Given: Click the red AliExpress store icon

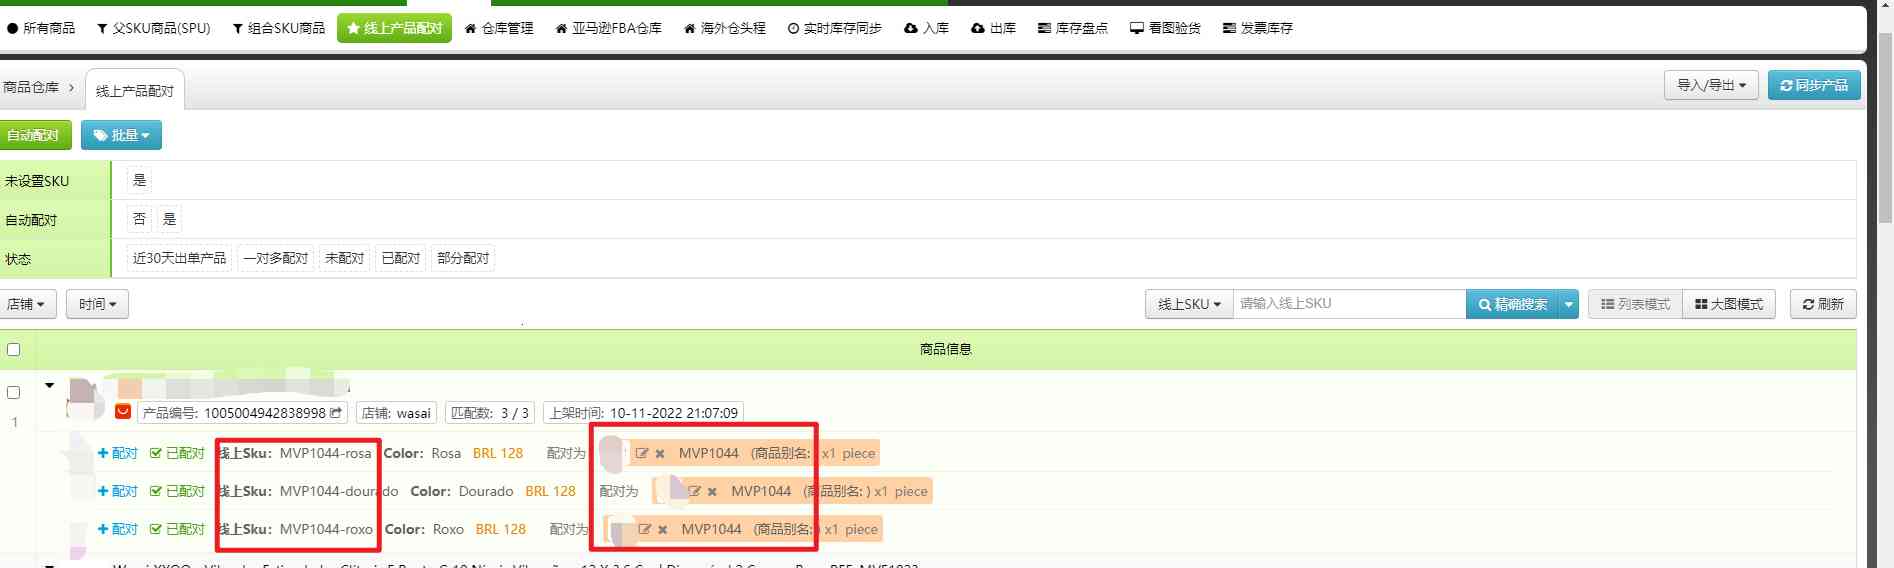Looking at the screenshot, I should coord(123,411).
